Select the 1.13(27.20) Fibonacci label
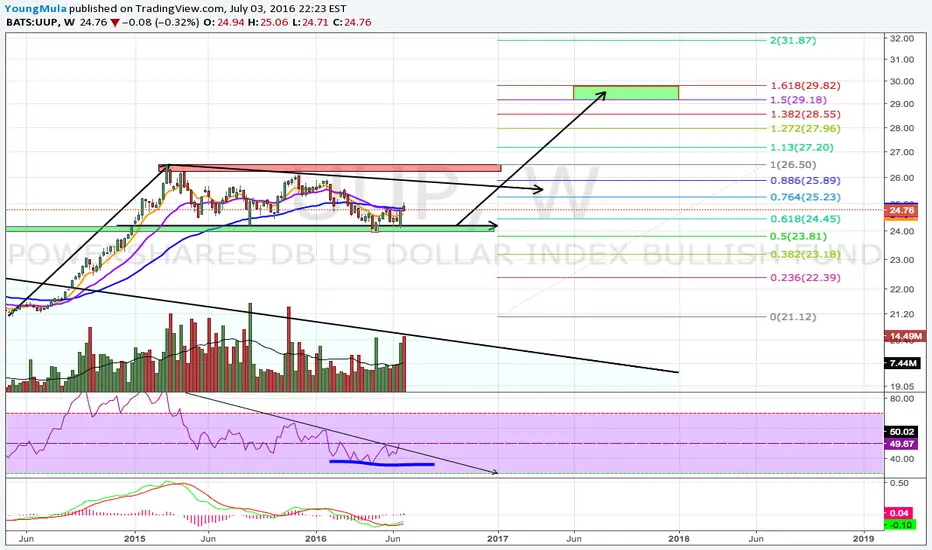 (802, 147)
